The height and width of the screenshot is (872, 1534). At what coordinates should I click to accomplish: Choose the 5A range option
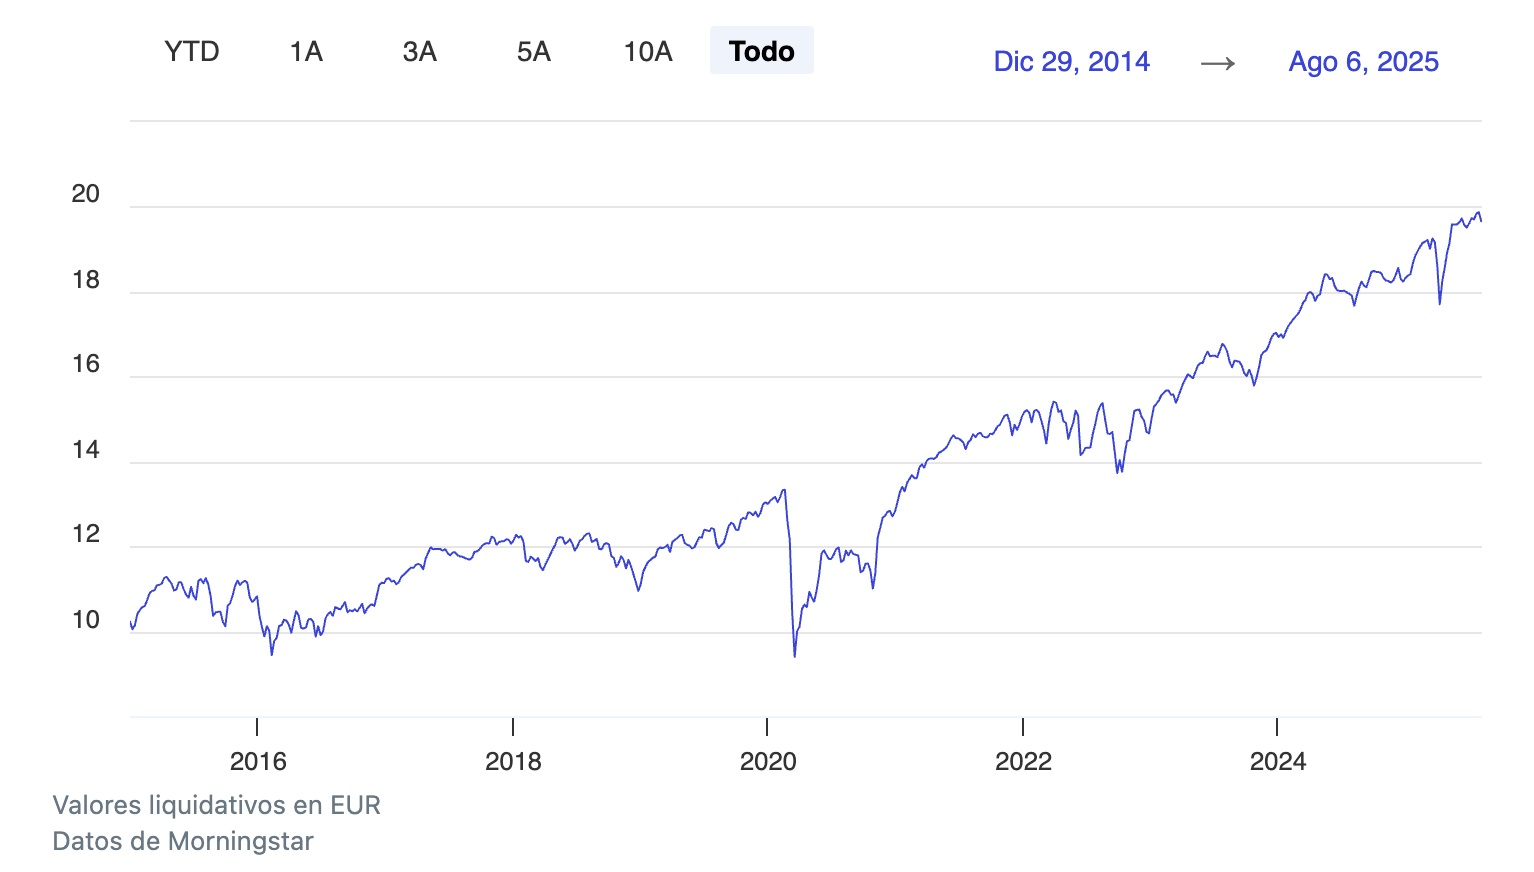pos(534,51)
